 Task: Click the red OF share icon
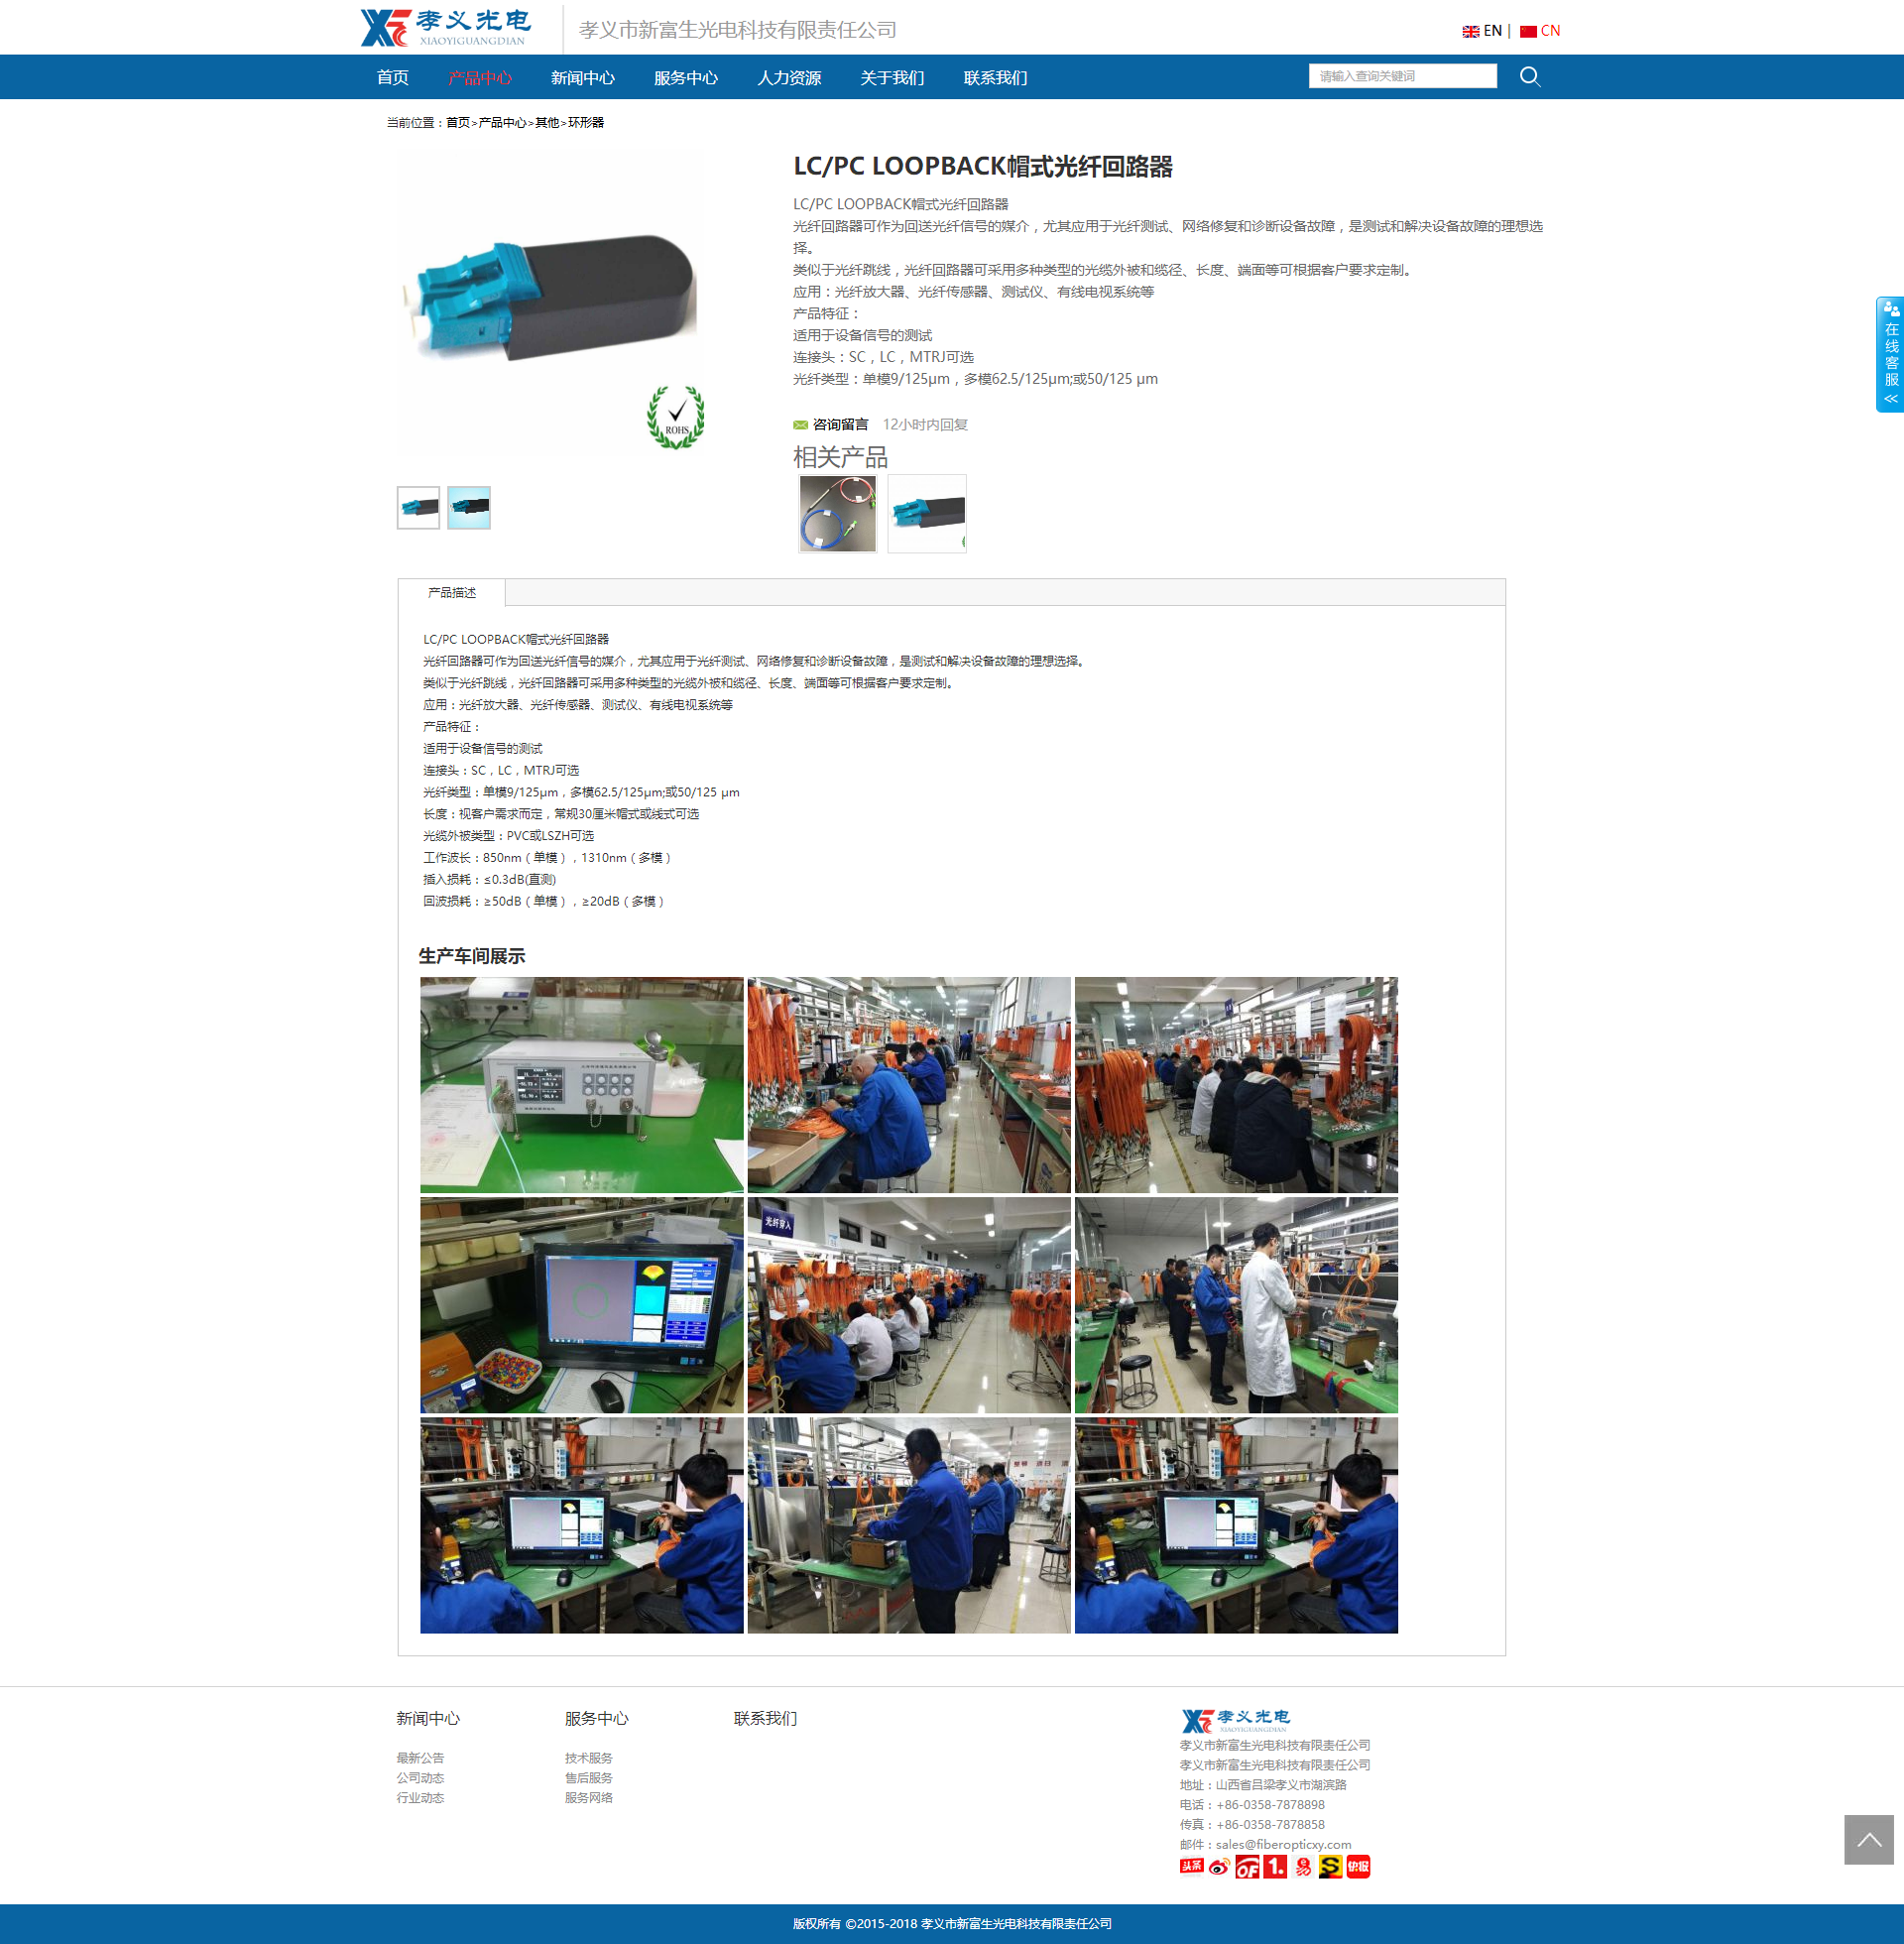[x=1247, y=1866]
